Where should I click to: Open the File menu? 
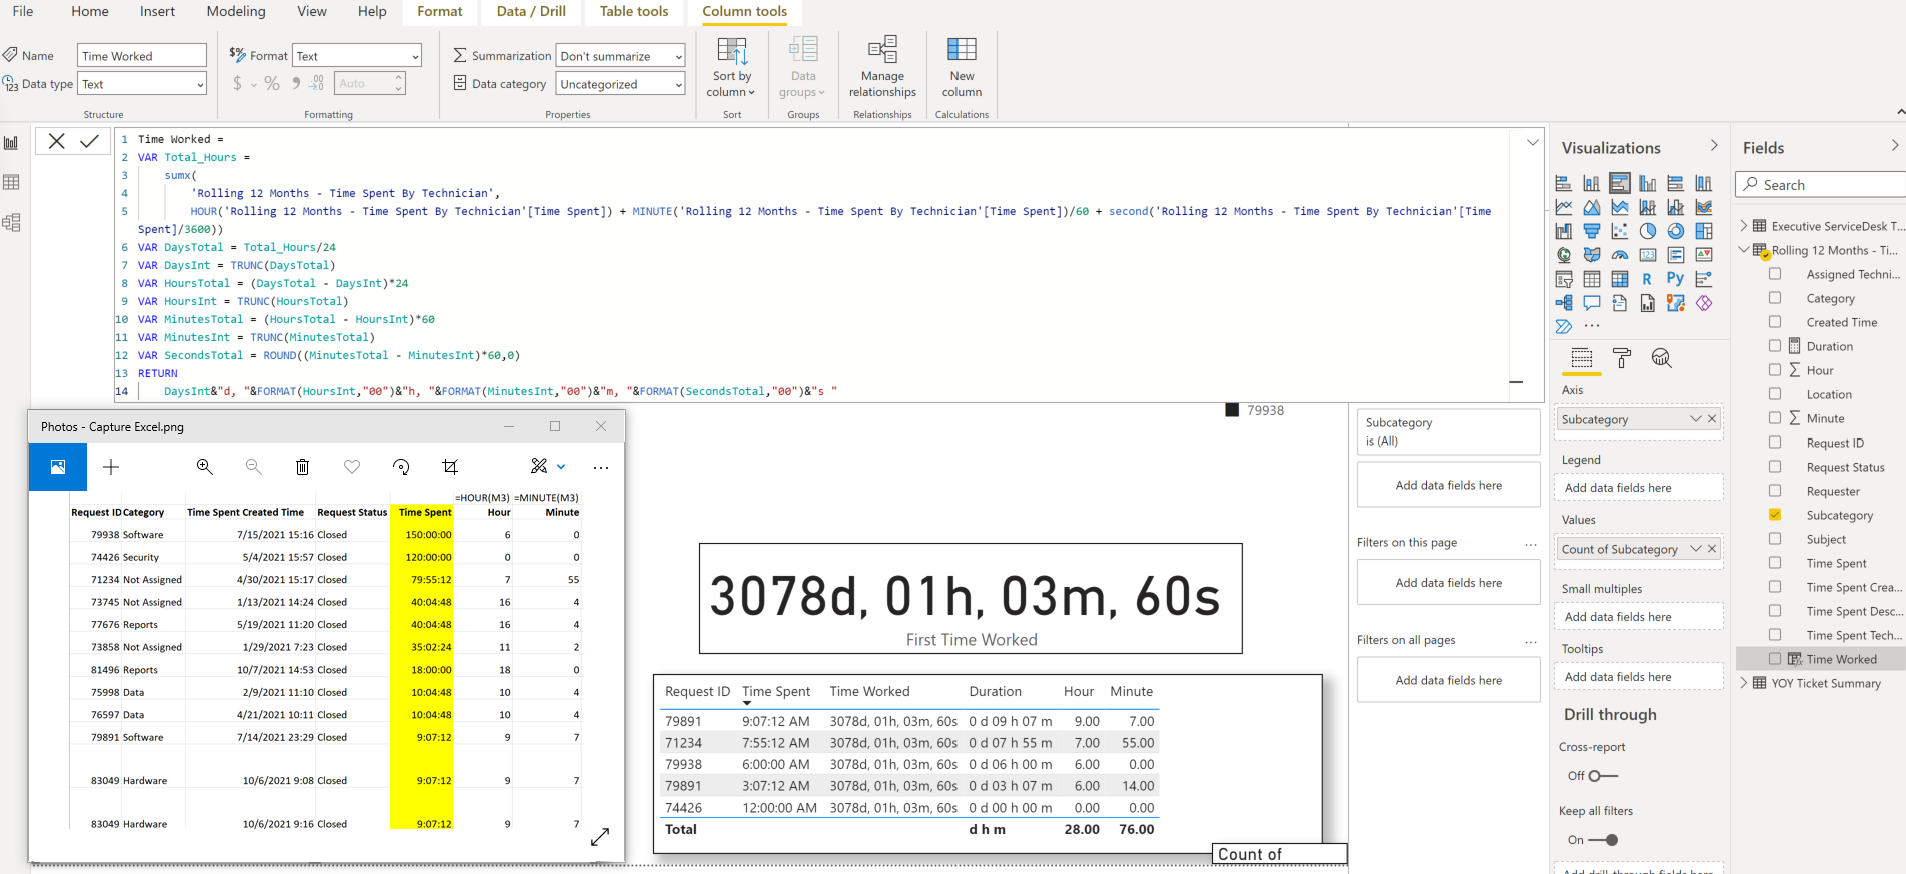click(x=23, y=11)
